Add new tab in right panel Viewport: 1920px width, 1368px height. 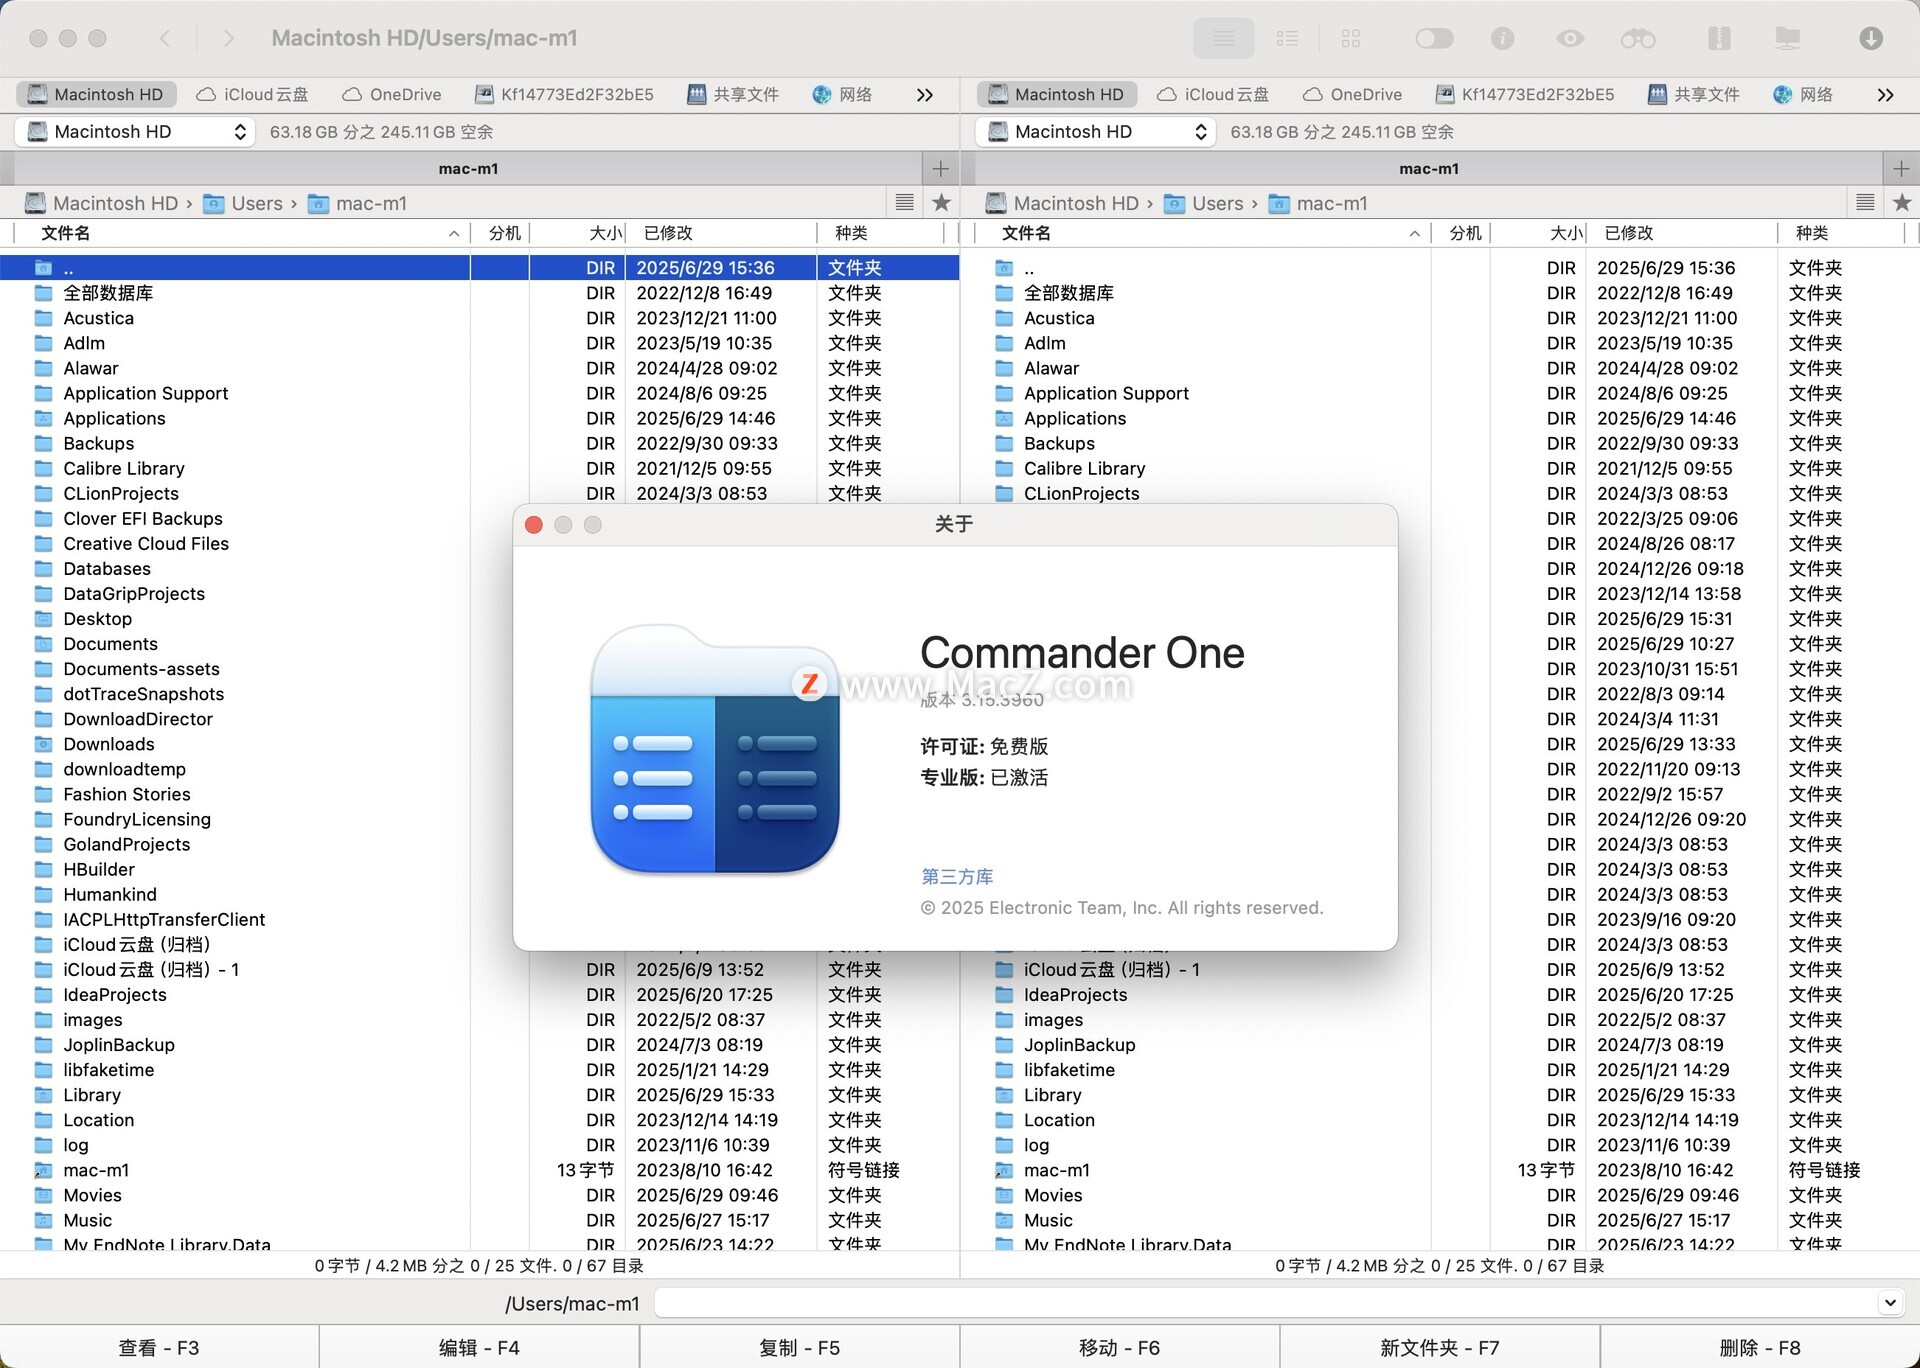(1901, 168)
